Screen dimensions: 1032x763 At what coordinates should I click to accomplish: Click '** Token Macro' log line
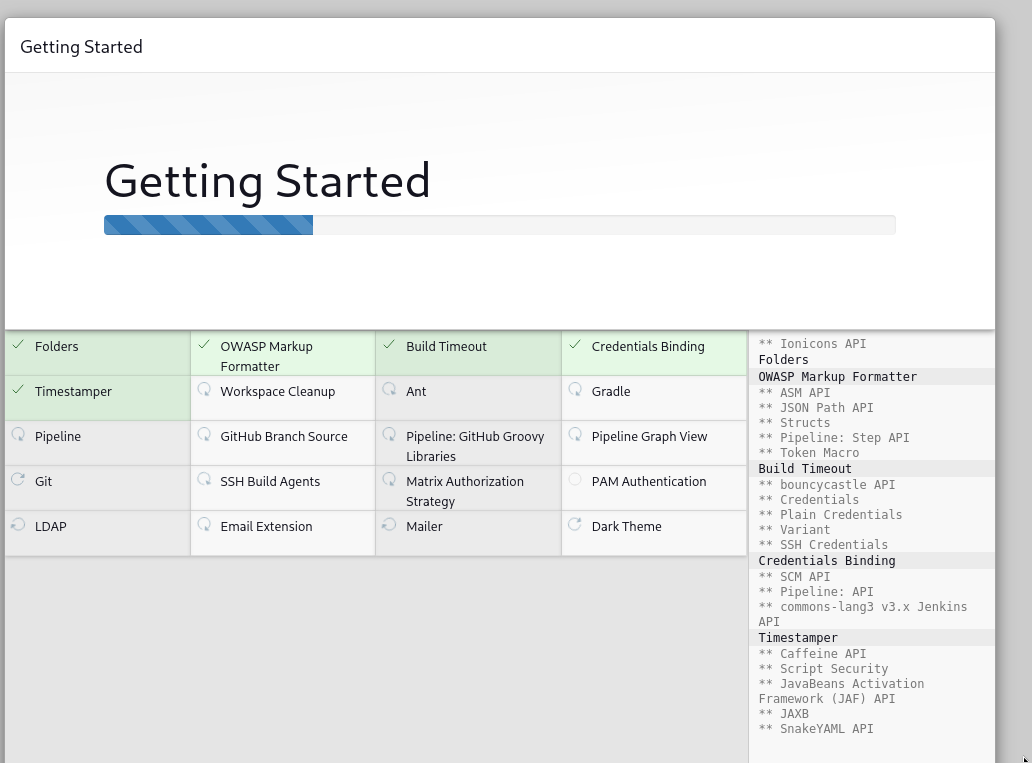809,453
